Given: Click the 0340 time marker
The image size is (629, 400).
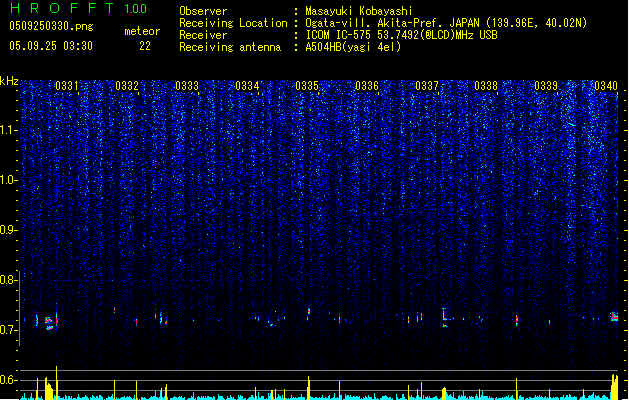Looking at the screenshot, I should point(606,86).
